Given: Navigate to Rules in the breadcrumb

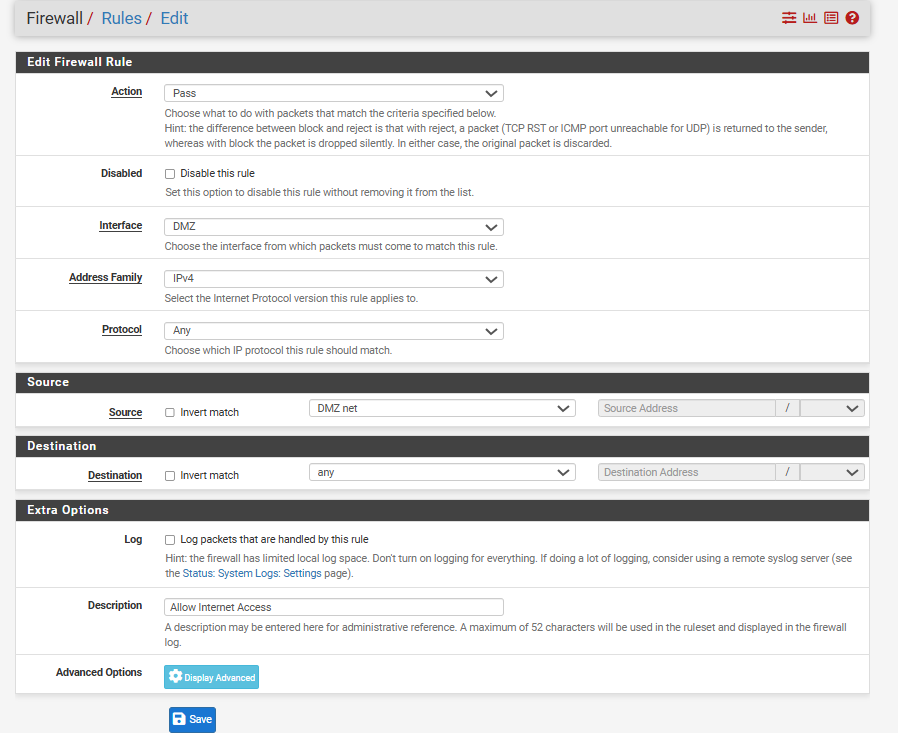Looking at the screenshot, I should 122,18.
